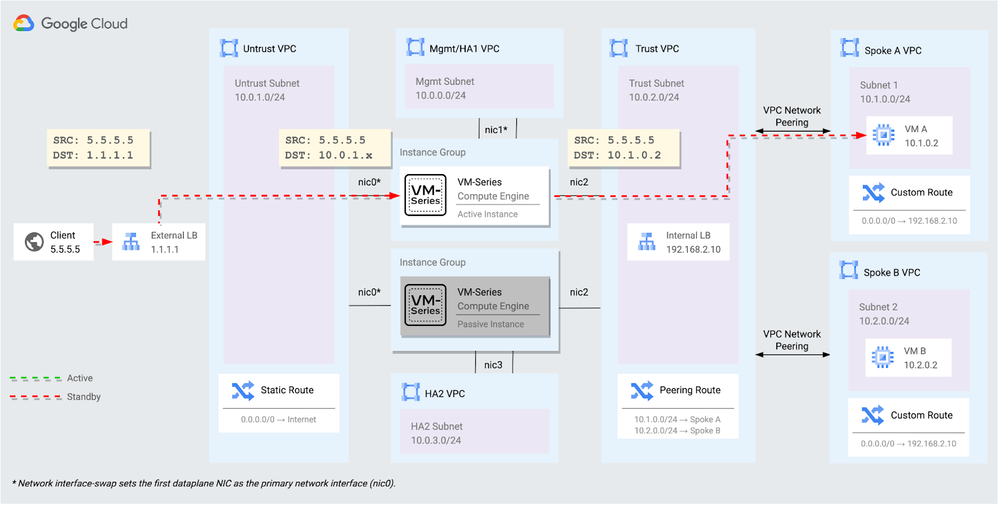Click the Static Route shuffle icon
This screenshot has height=505, width=999.
(x=243, y=390)
